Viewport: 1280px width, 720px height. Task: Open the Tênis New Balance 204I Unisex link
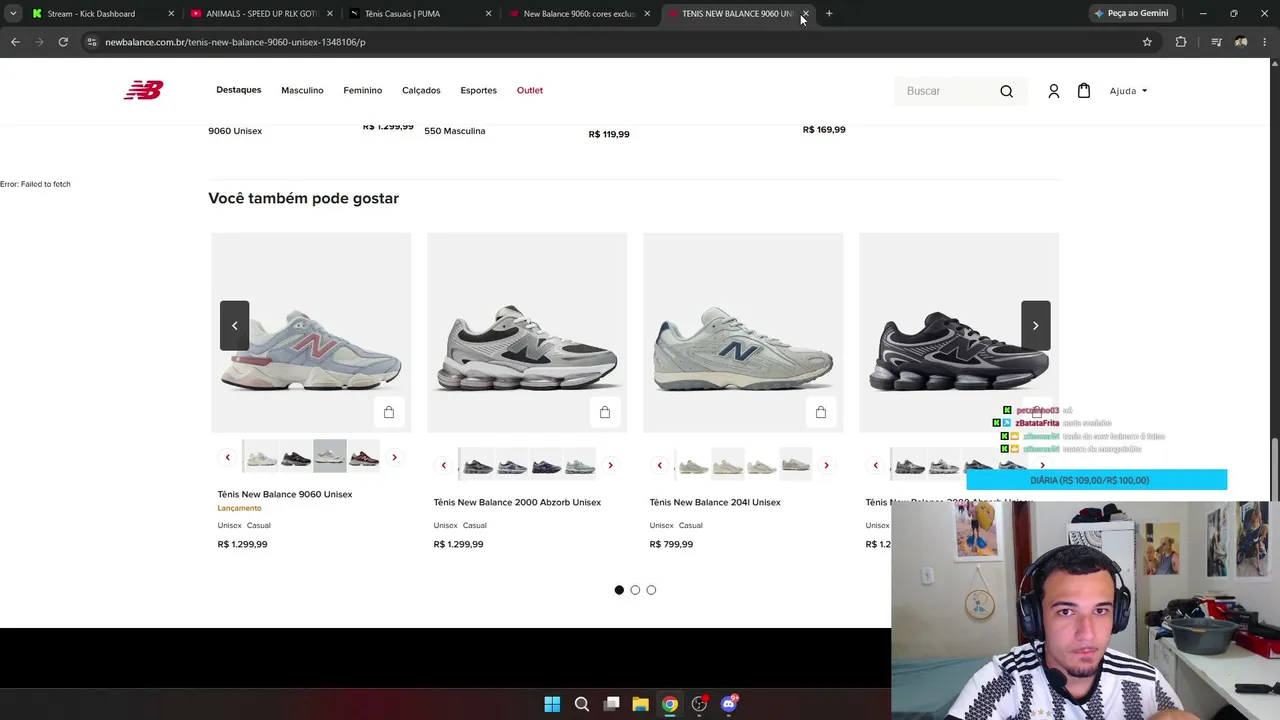(x=715, y=502)
